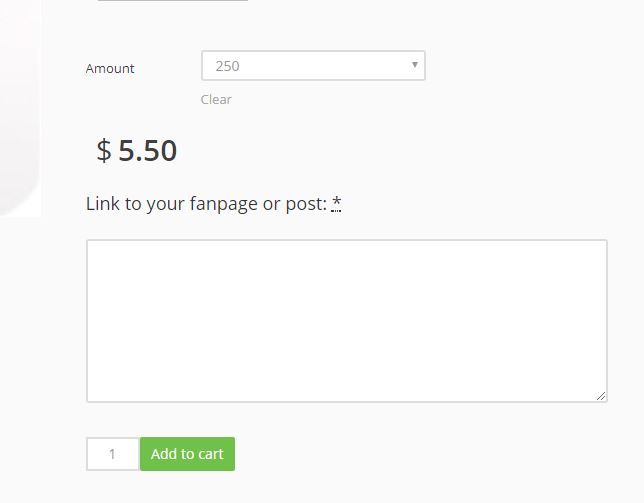This screenshot has width=644, height=503.
Task: Open the Amount select showing 250
Action: click(x=312, y=66)
